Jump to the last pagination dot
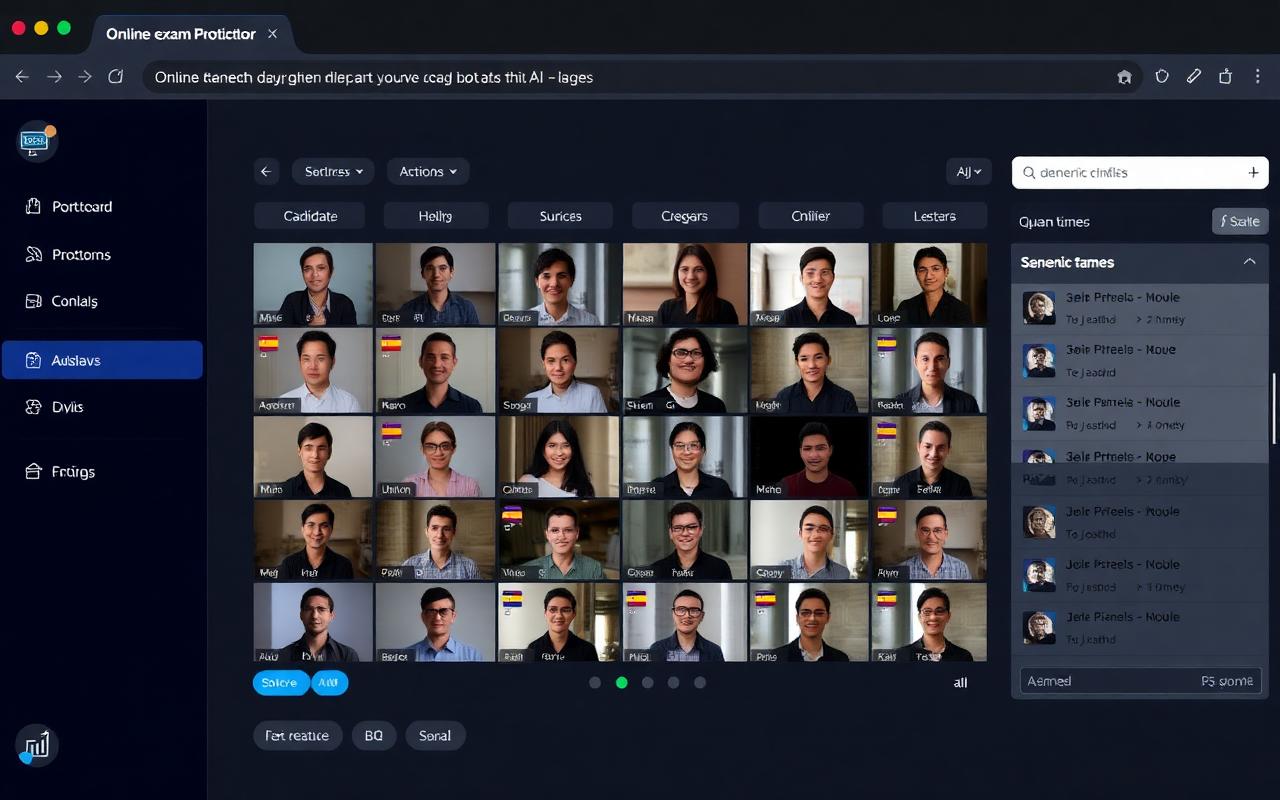 [x=700, y=682]
